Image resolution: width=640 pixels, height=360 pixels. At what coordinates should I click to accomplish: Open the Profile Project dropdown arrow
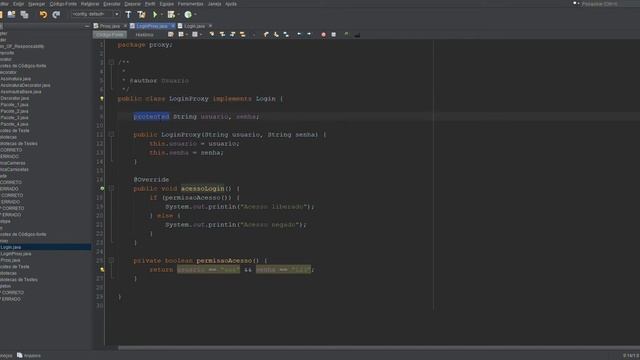click(195, 15)
